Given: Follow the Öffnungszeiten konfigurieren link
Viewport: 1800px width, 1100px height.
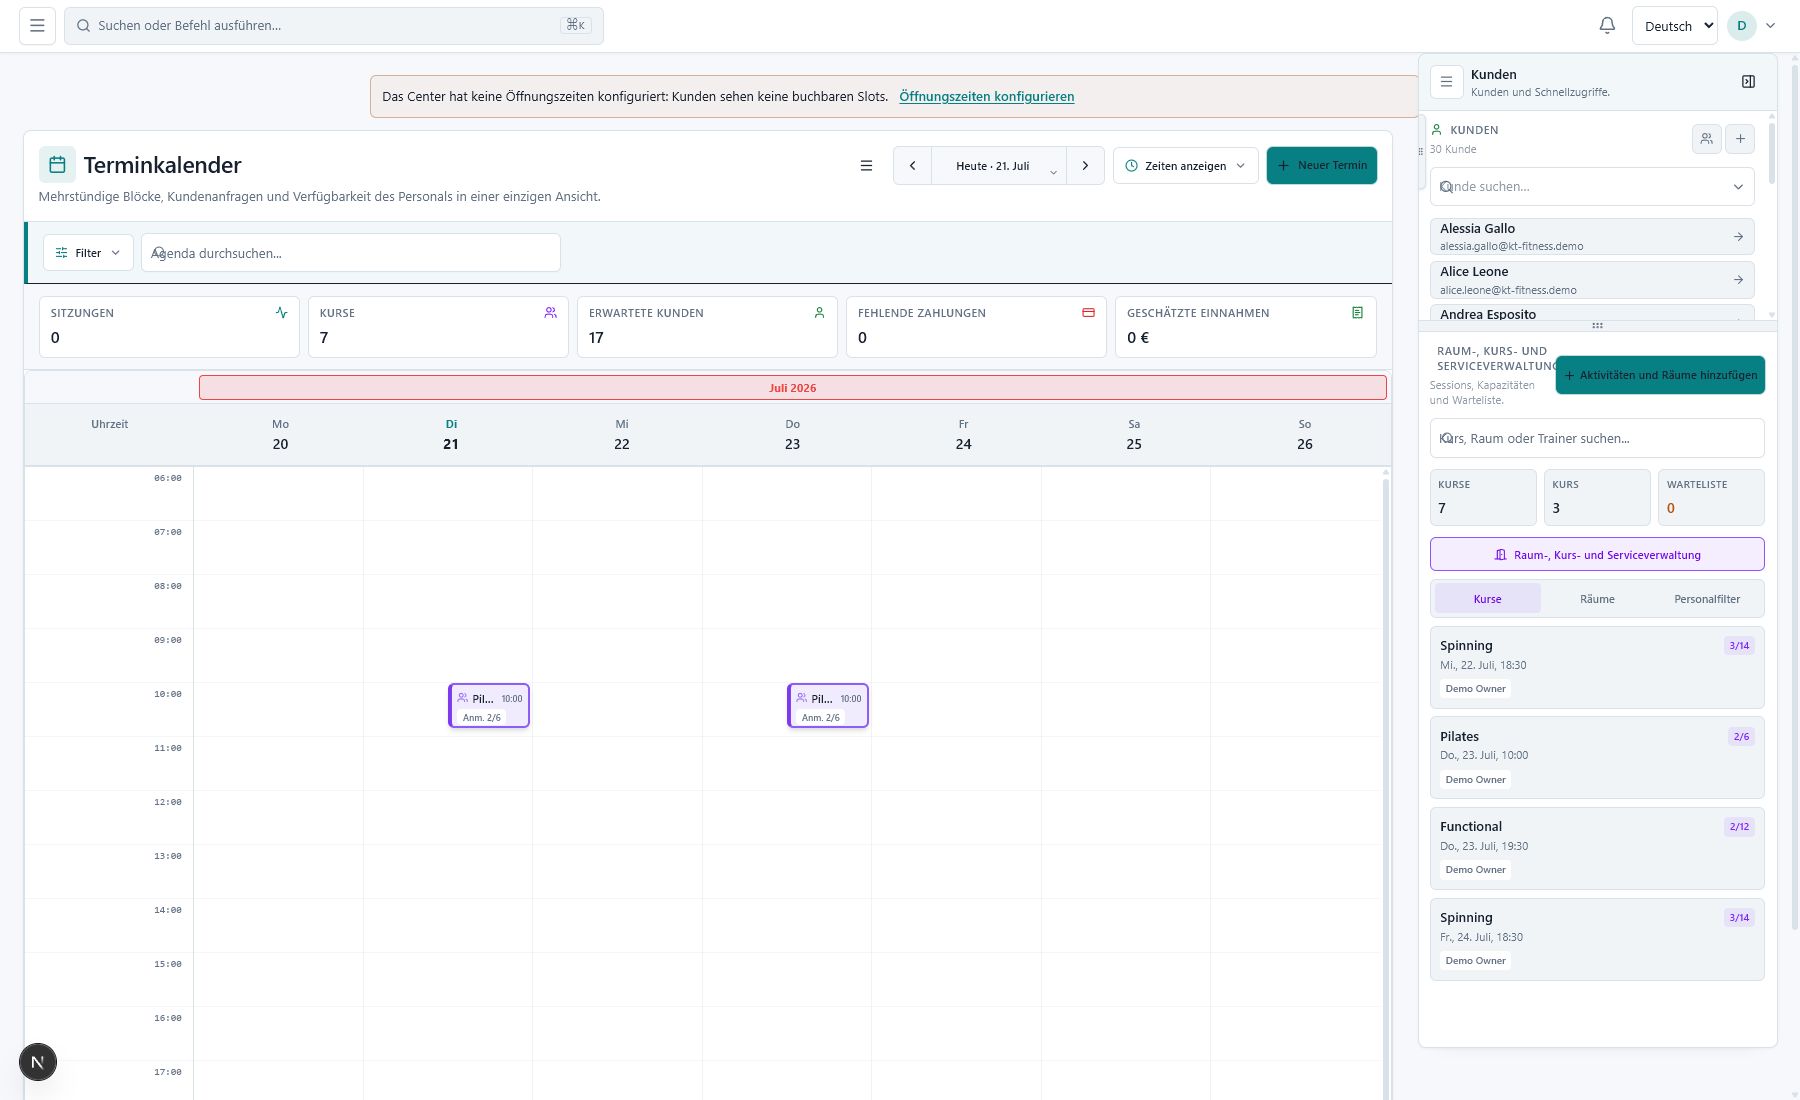Looking at the screenshot, I should coord(986,97).
